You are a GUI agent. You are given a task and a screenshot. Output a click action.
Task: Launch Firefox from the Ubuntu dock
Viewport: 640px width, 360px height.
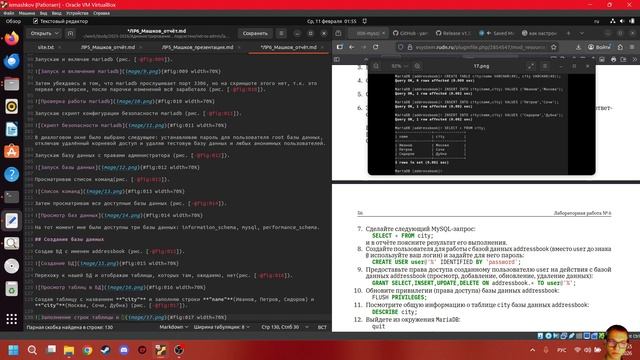[x=11, y=39]
